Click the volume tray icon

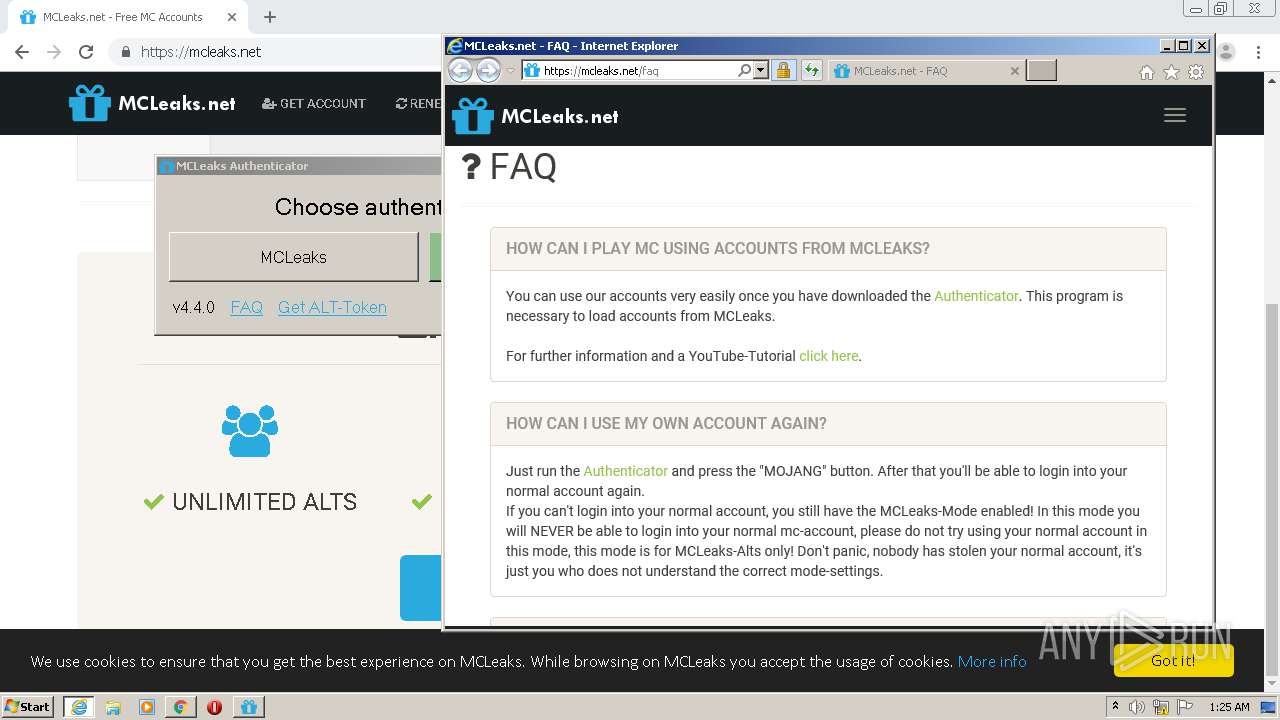[1137, 707]
